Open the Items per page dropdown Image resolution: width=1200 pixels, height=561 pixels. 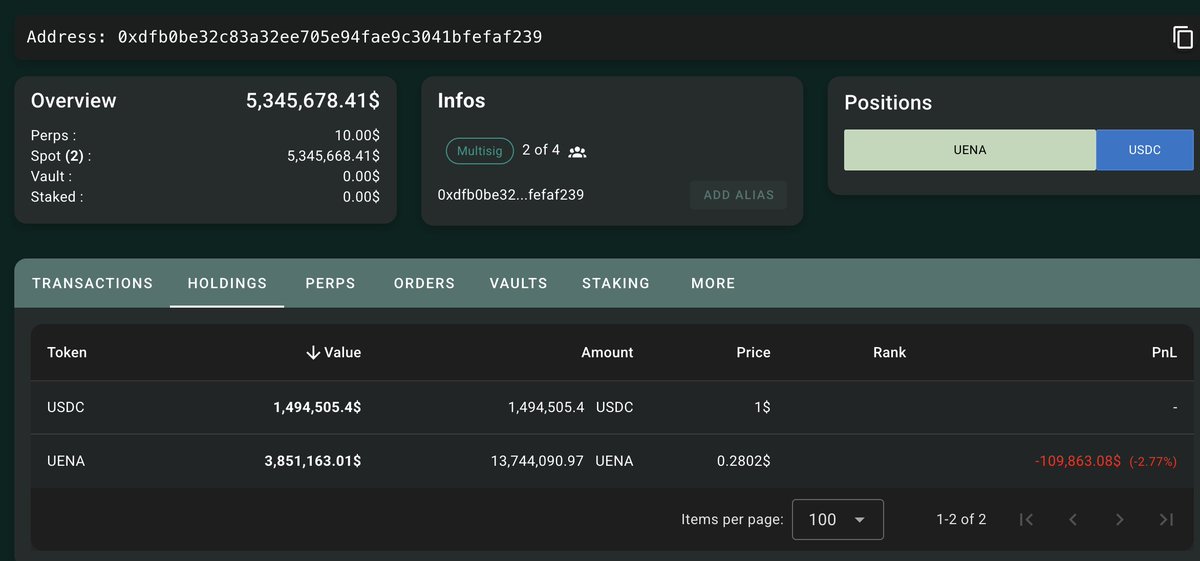(x=837, y=519)
